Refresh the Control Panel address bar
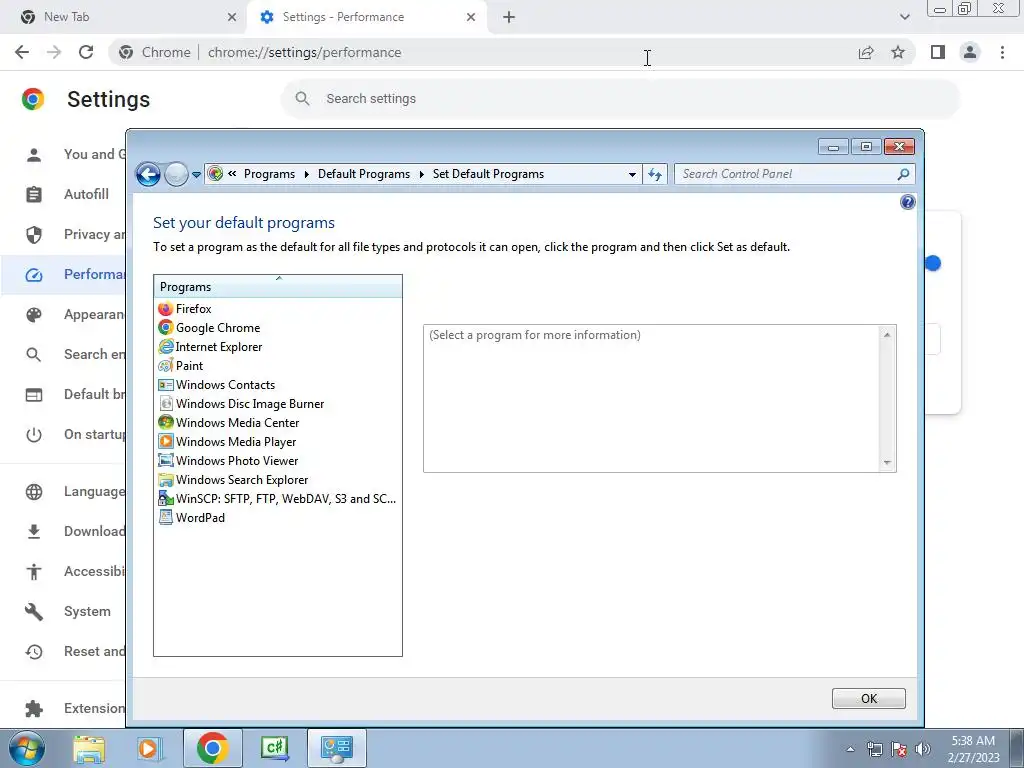This screenshot has width=1024, height=768. pos(655,174)
